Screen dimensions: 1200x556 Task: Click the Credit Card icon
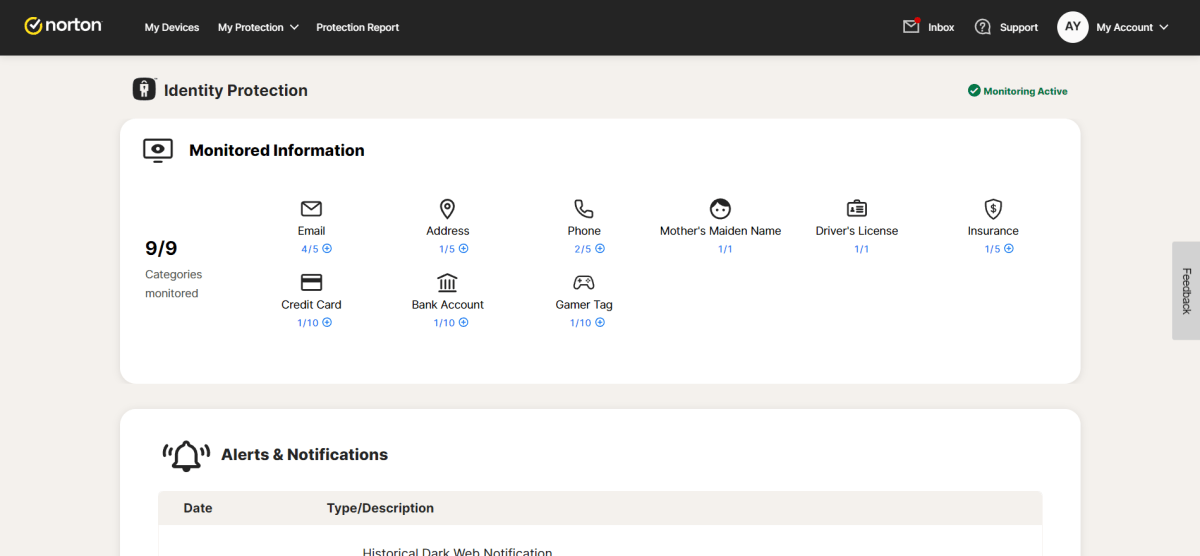pyautogui.click(x=311, y=282)
